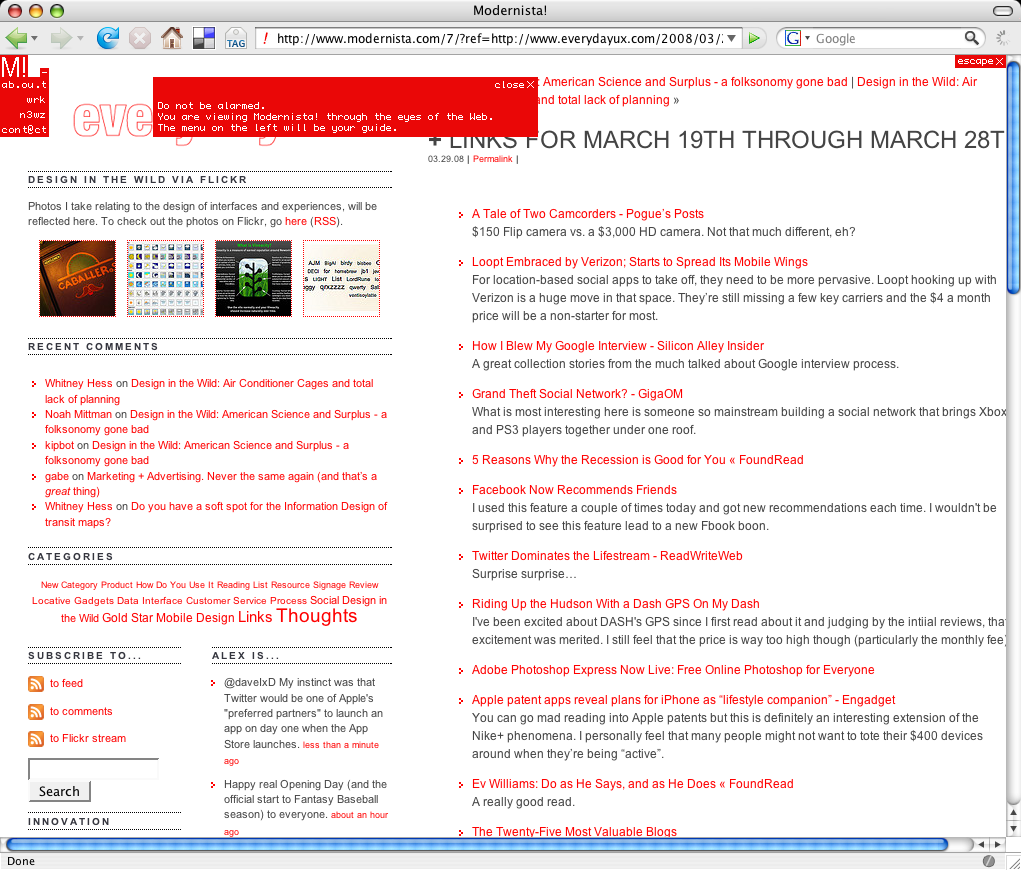Open commenter 'kipbot' link
This screenshot has width=1021, height=870.
59,445
